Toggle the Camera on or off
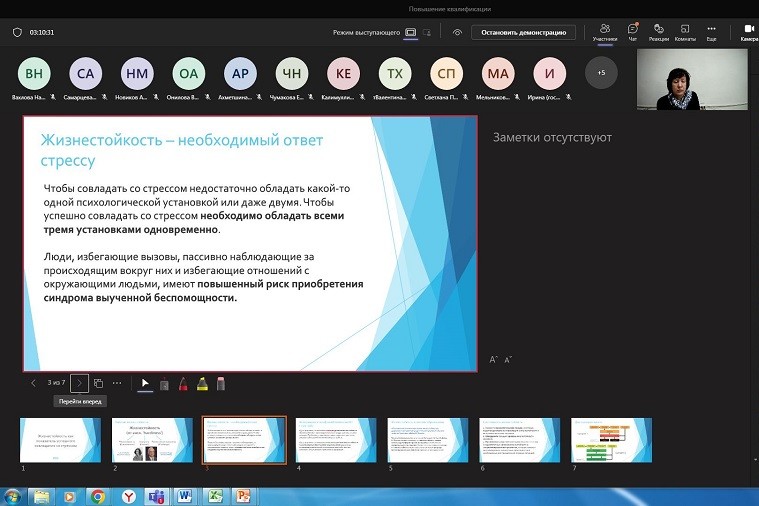This screenshot has width=759, height=506. pyautogui.click(x=749, y=32)
